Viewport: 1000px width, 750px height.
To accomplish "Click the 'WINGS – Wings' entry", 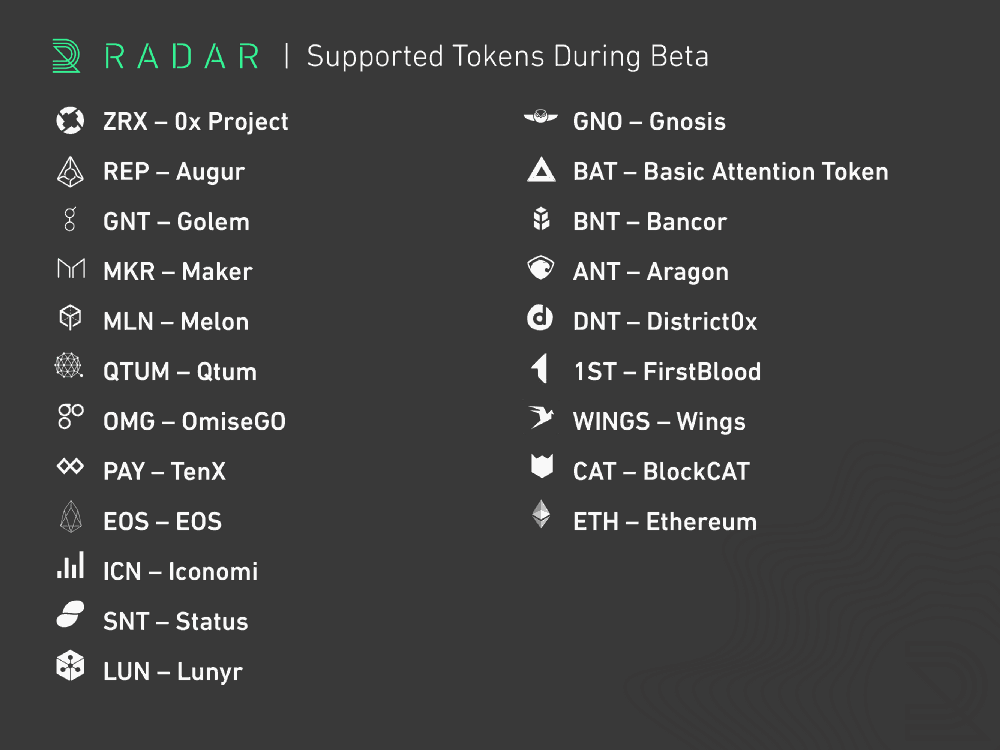I will coord(659,422).
